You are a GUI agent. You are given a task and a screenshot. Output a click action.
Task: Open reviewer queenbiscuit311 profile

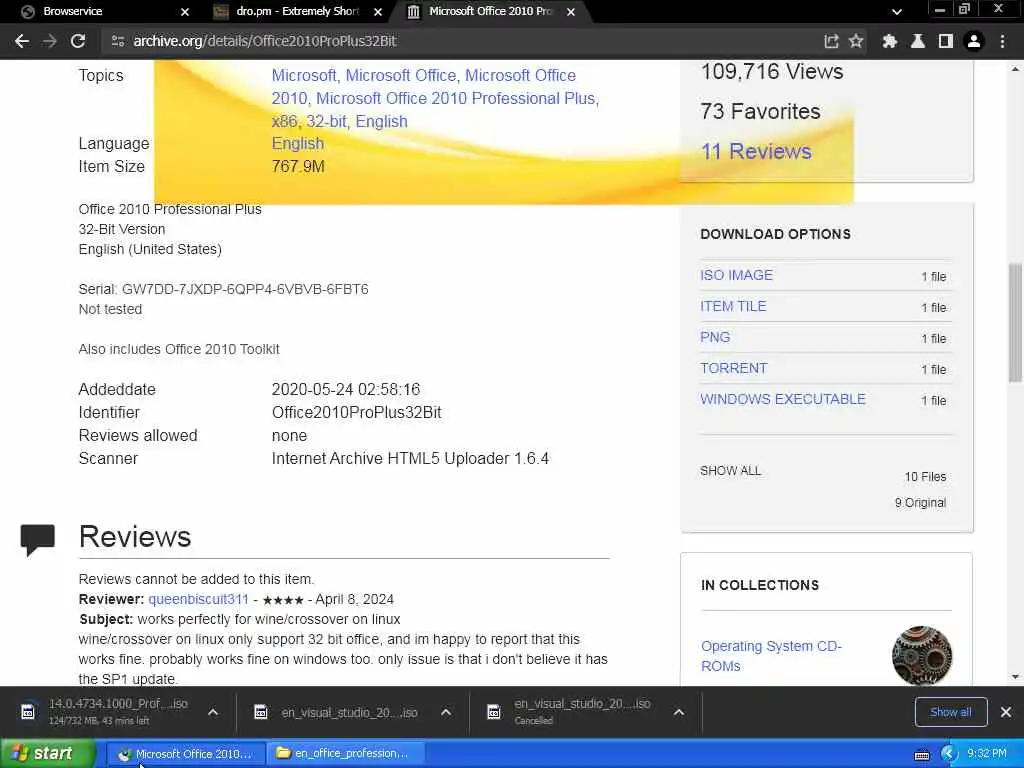(199, 600)
